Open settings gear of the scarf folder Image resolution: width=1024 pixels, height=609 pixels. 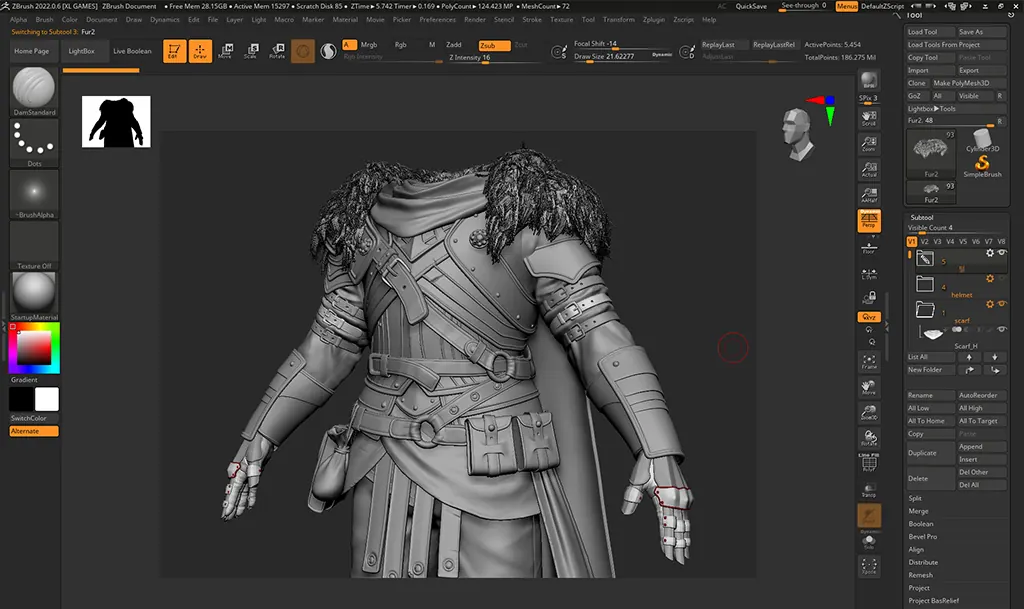(x=990, y=304)
